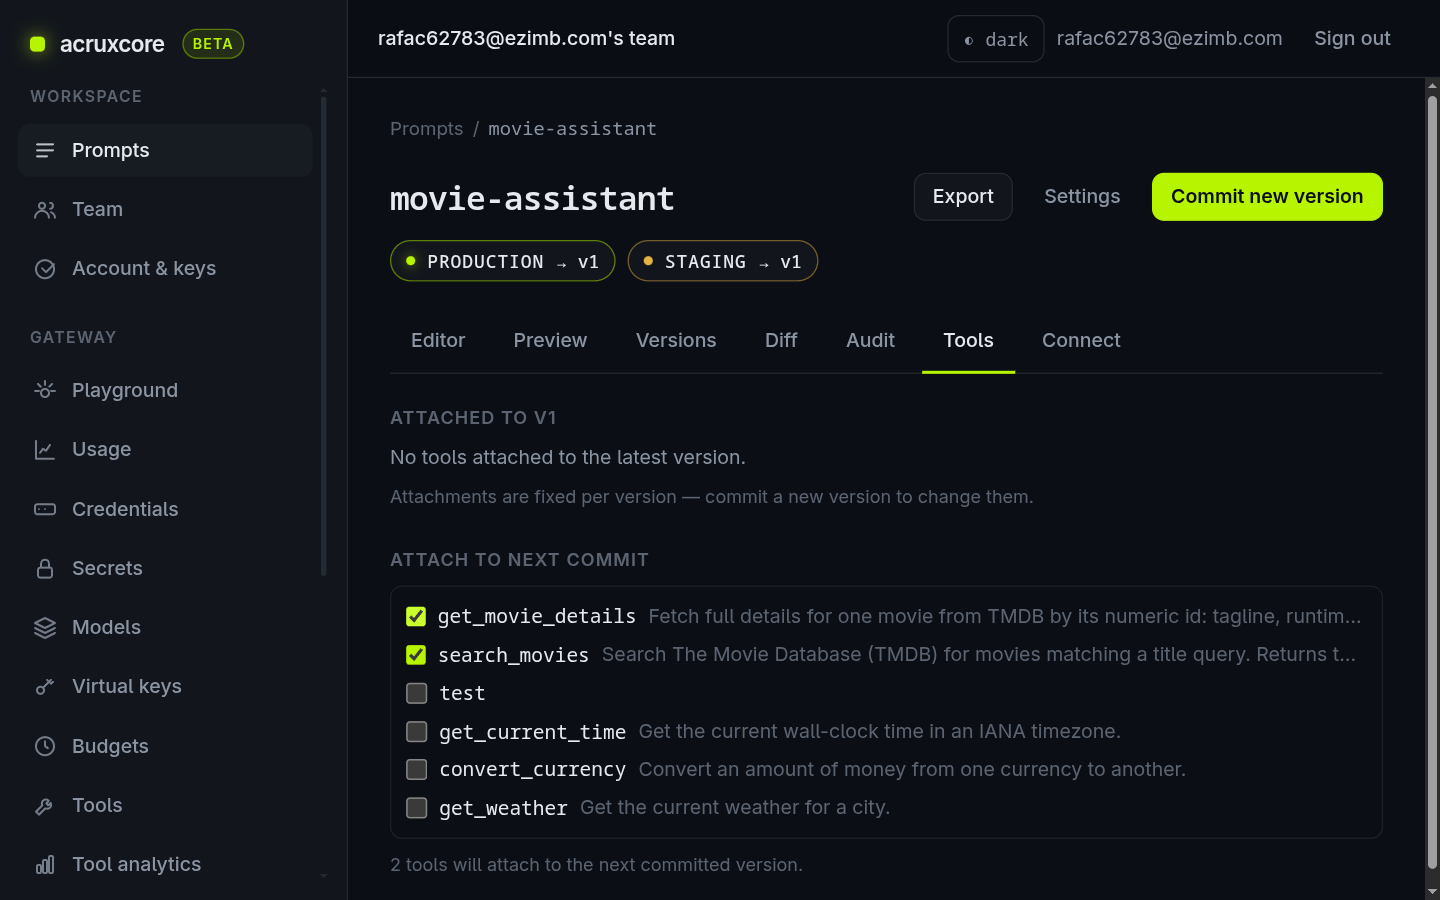Check the test tool checkbox

click(x=417, y=693)
